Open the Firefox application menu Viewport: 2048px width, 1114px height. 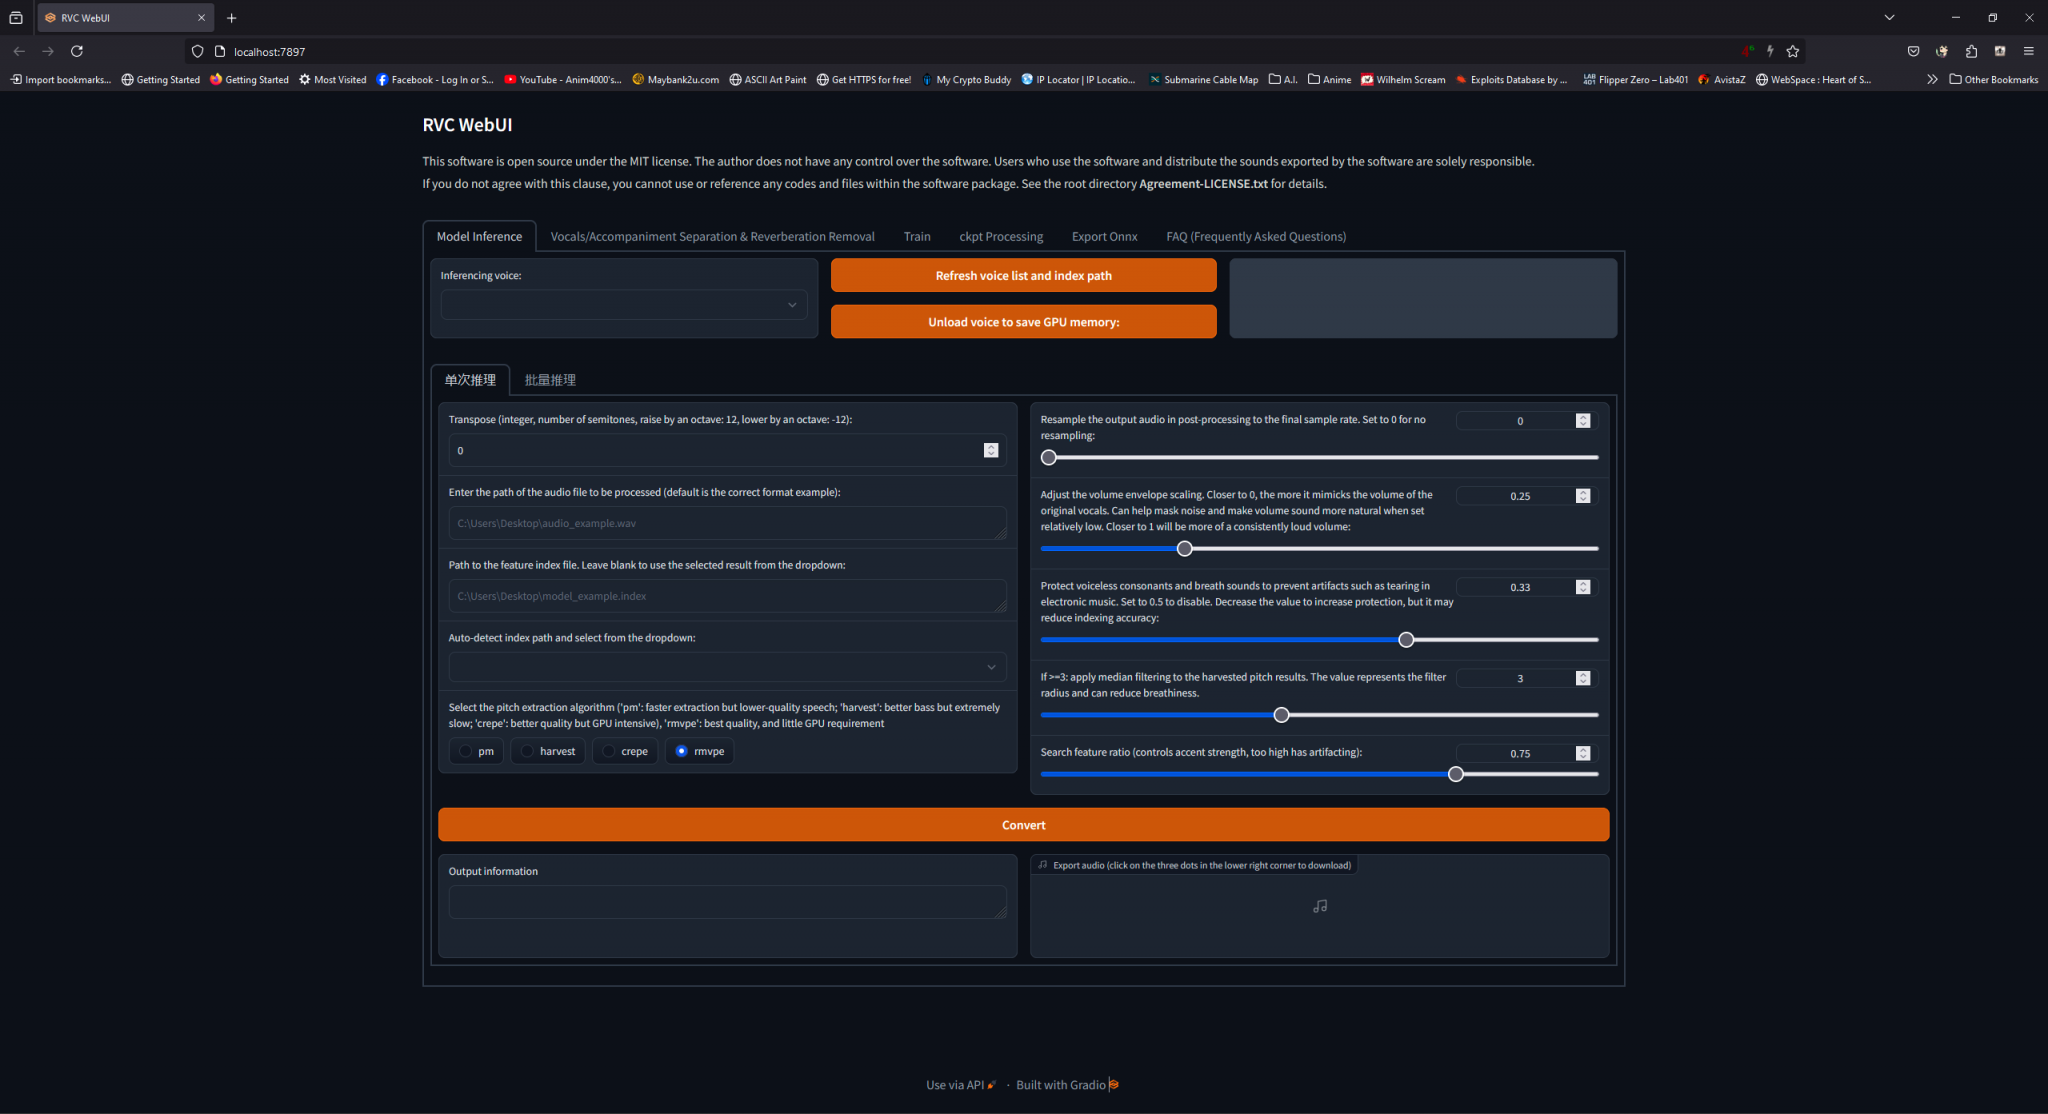[2030, 51]
